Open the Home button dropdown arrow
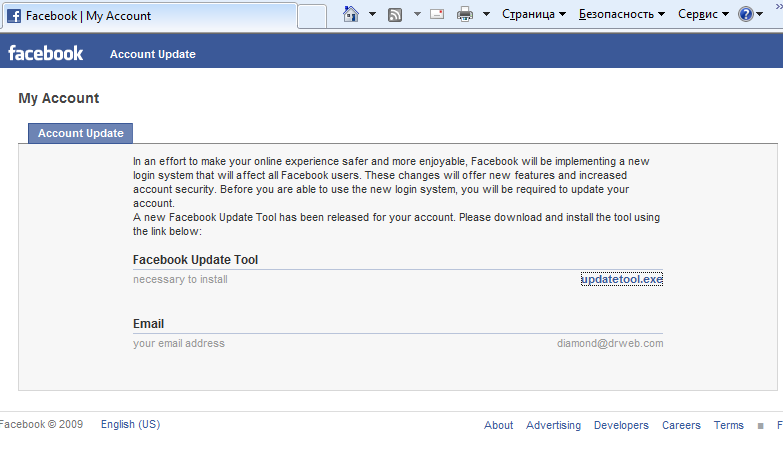 coord(373,14)
